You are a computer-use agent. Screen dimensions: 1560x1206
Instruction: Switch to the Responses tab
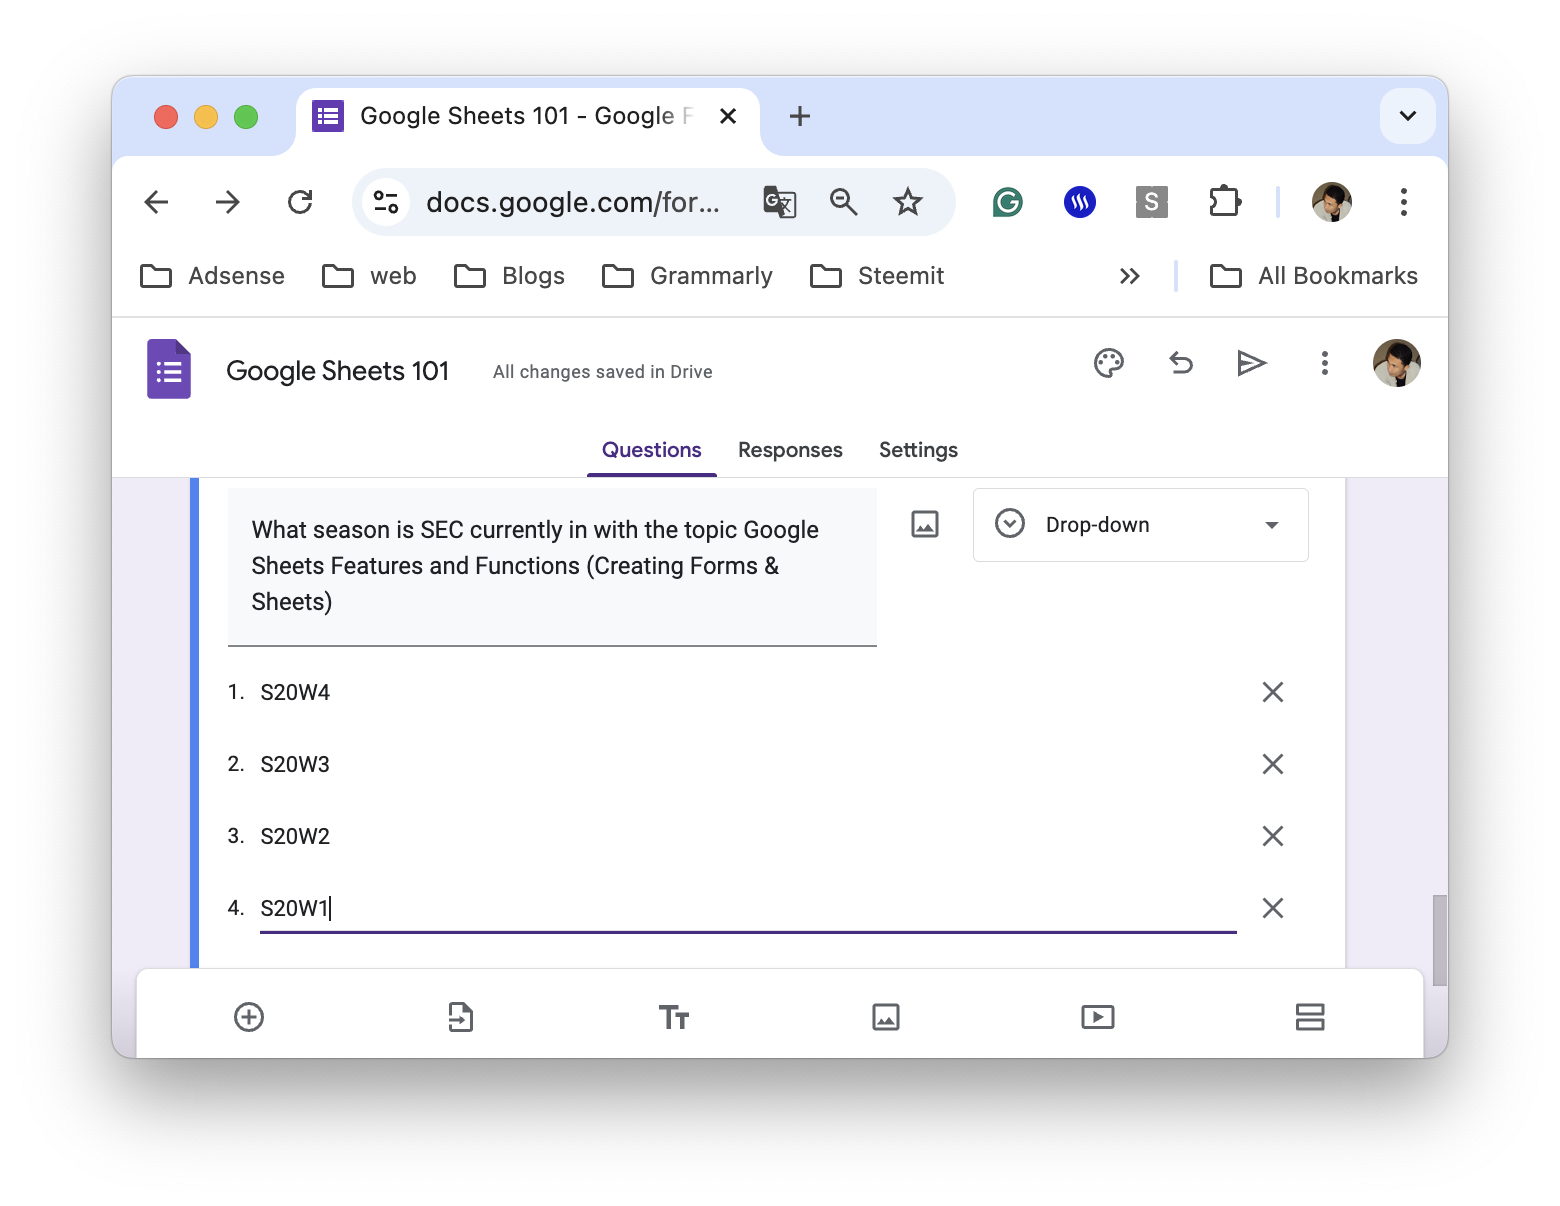click(790, 450)
